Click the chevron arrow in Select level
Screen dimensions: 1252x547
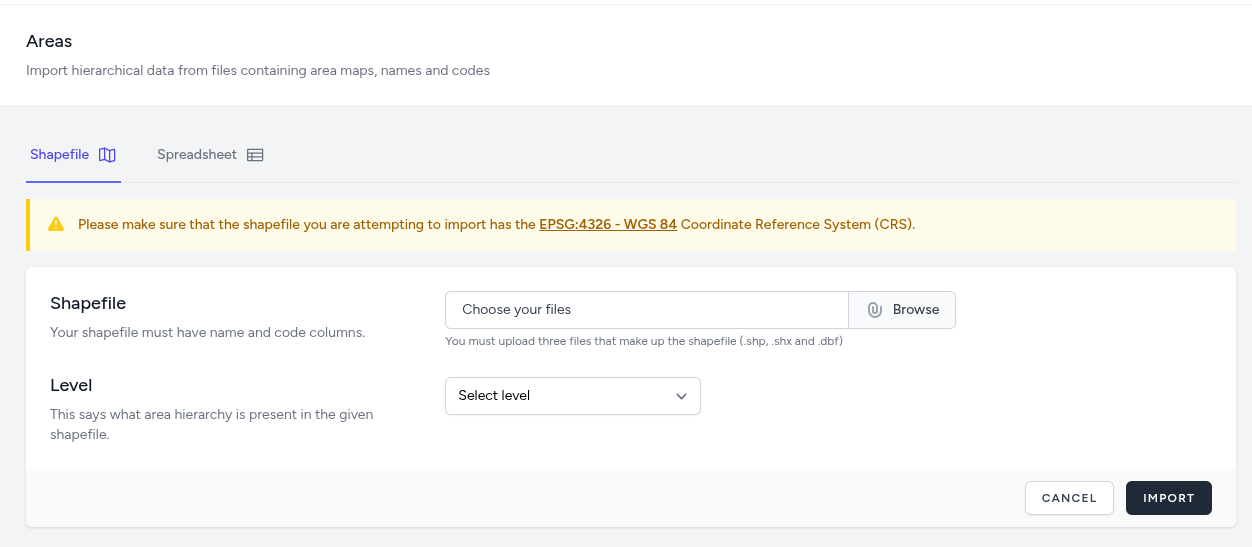[681, 396]
